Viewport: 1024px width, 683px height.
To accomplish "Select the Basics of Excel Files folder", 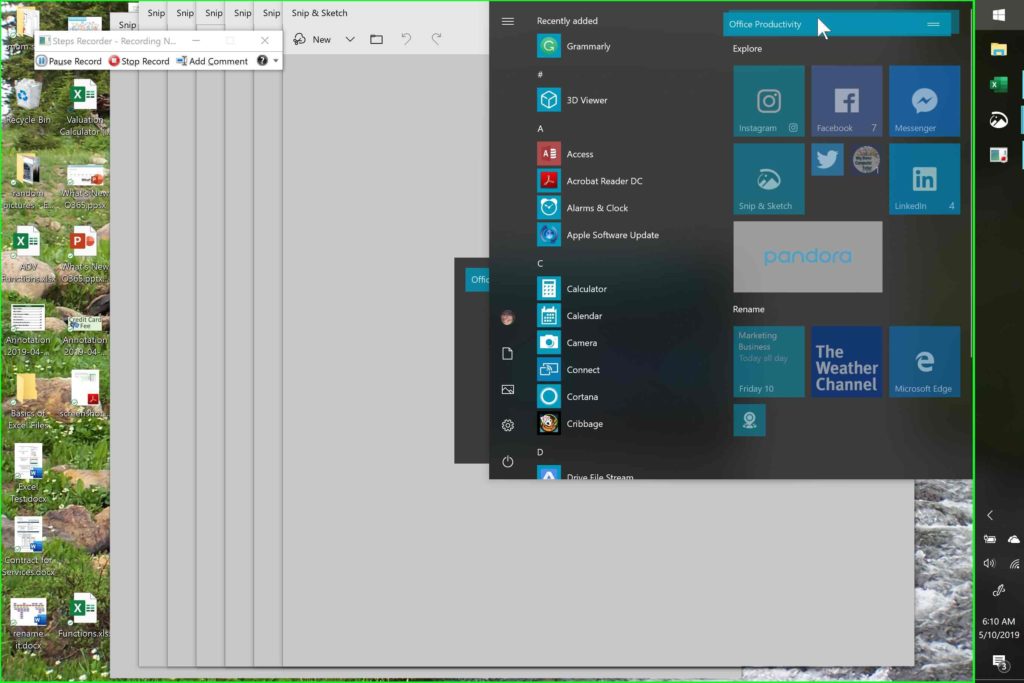I will click(x=28, y=401).
